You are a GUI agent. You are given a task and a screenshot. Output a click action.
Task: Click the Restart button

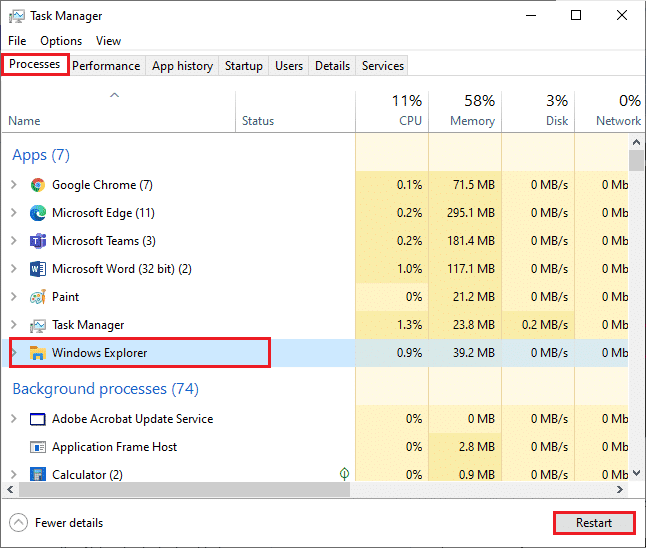(x=594, y=523)
